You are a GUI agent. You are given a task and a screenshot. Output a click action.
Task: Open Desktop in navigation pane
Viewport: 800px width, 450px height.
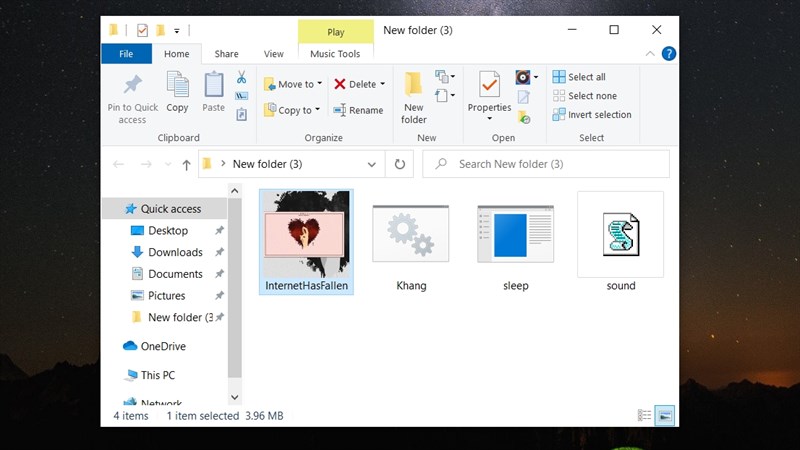tap(168, 231)
